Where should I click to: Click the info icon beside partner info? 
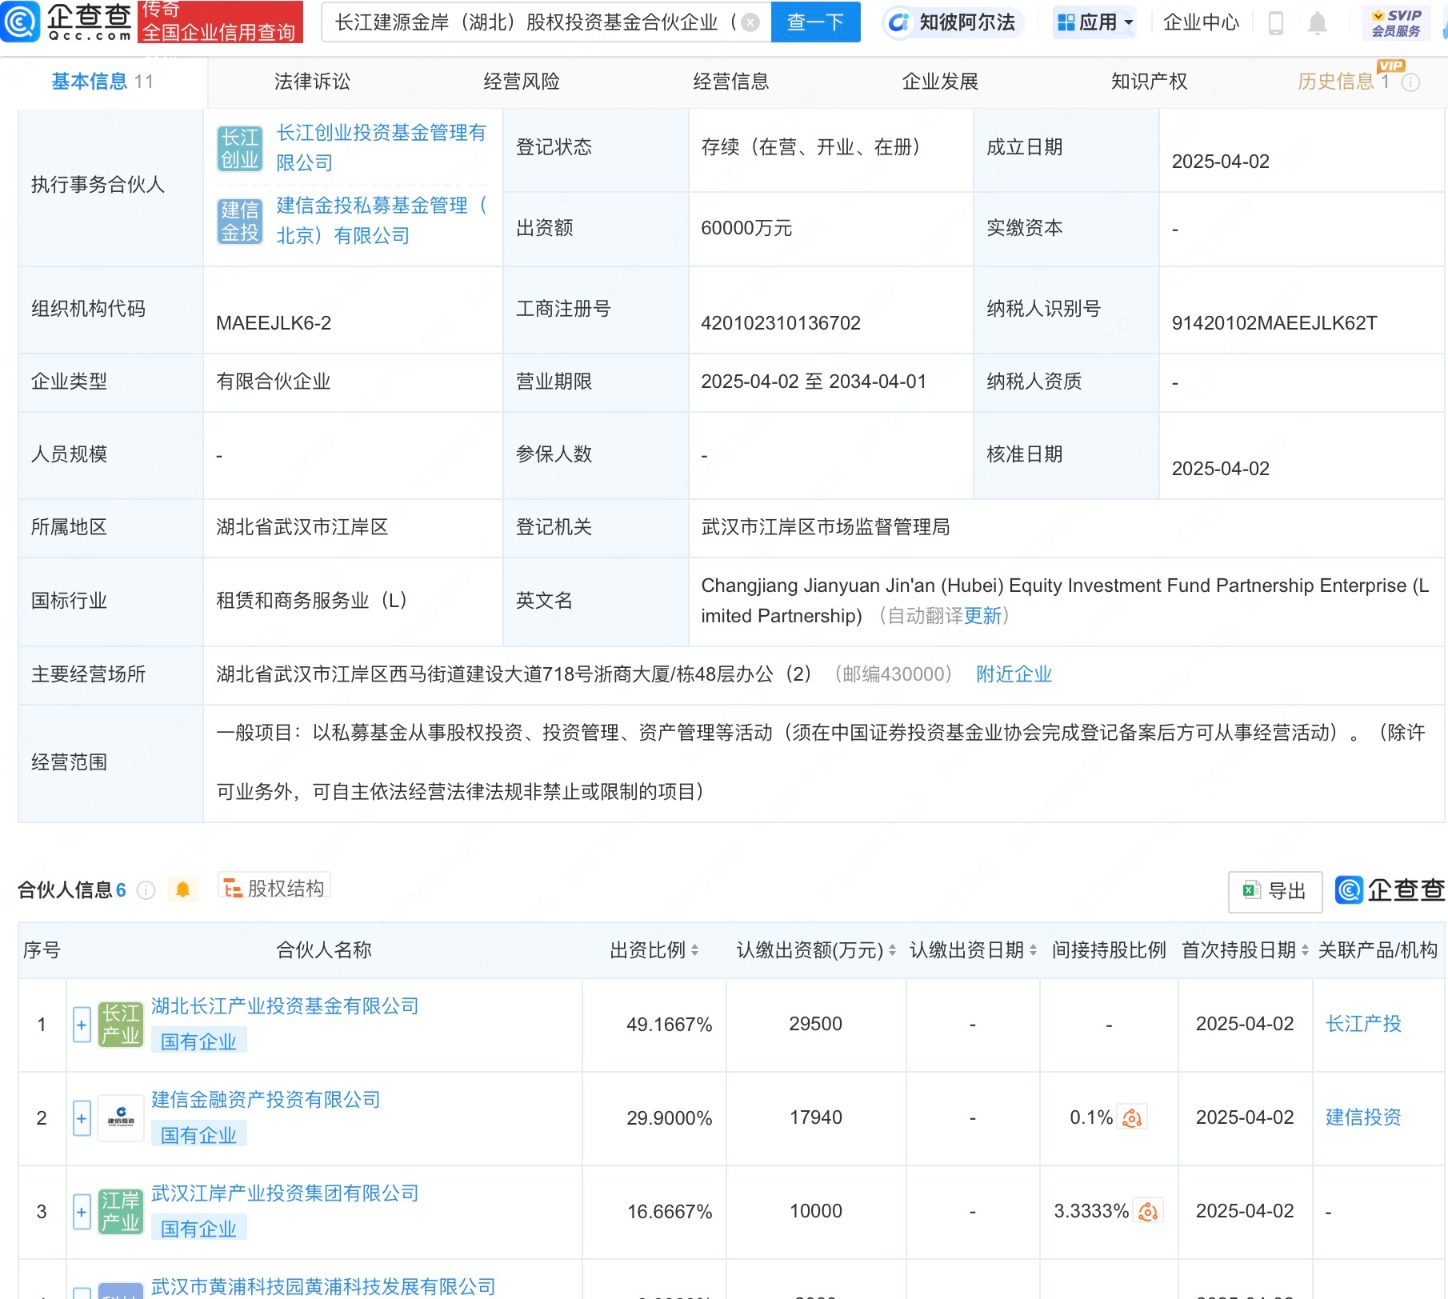click(x=146, y=890)
